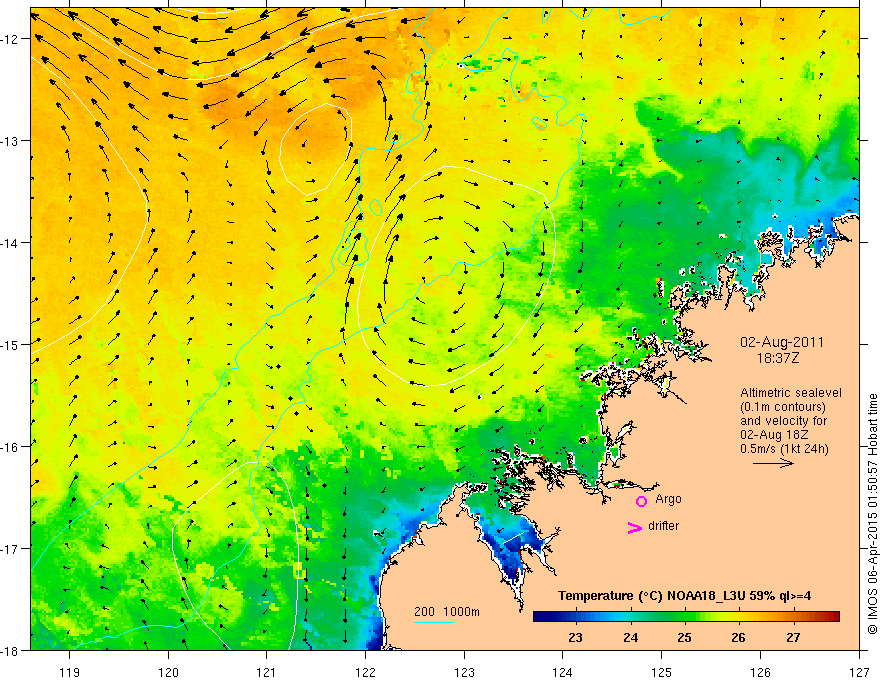Click the color bar value 27
This screenshot has height=680, width=880.
793,638
